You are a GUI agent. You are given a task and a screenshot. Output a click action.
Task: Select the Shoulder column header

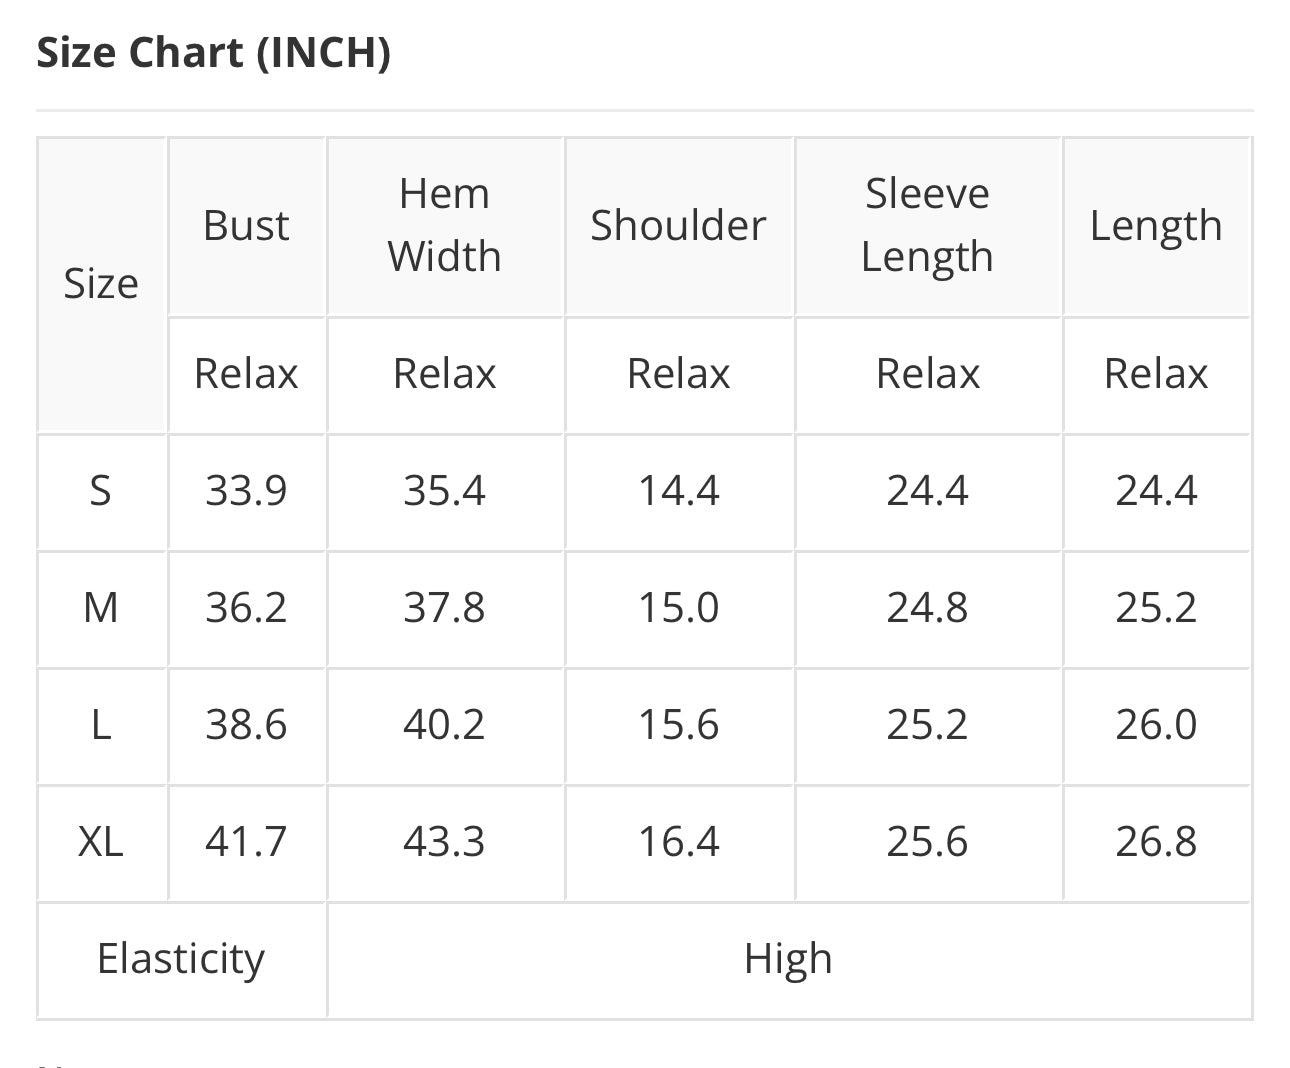(678, 226)
